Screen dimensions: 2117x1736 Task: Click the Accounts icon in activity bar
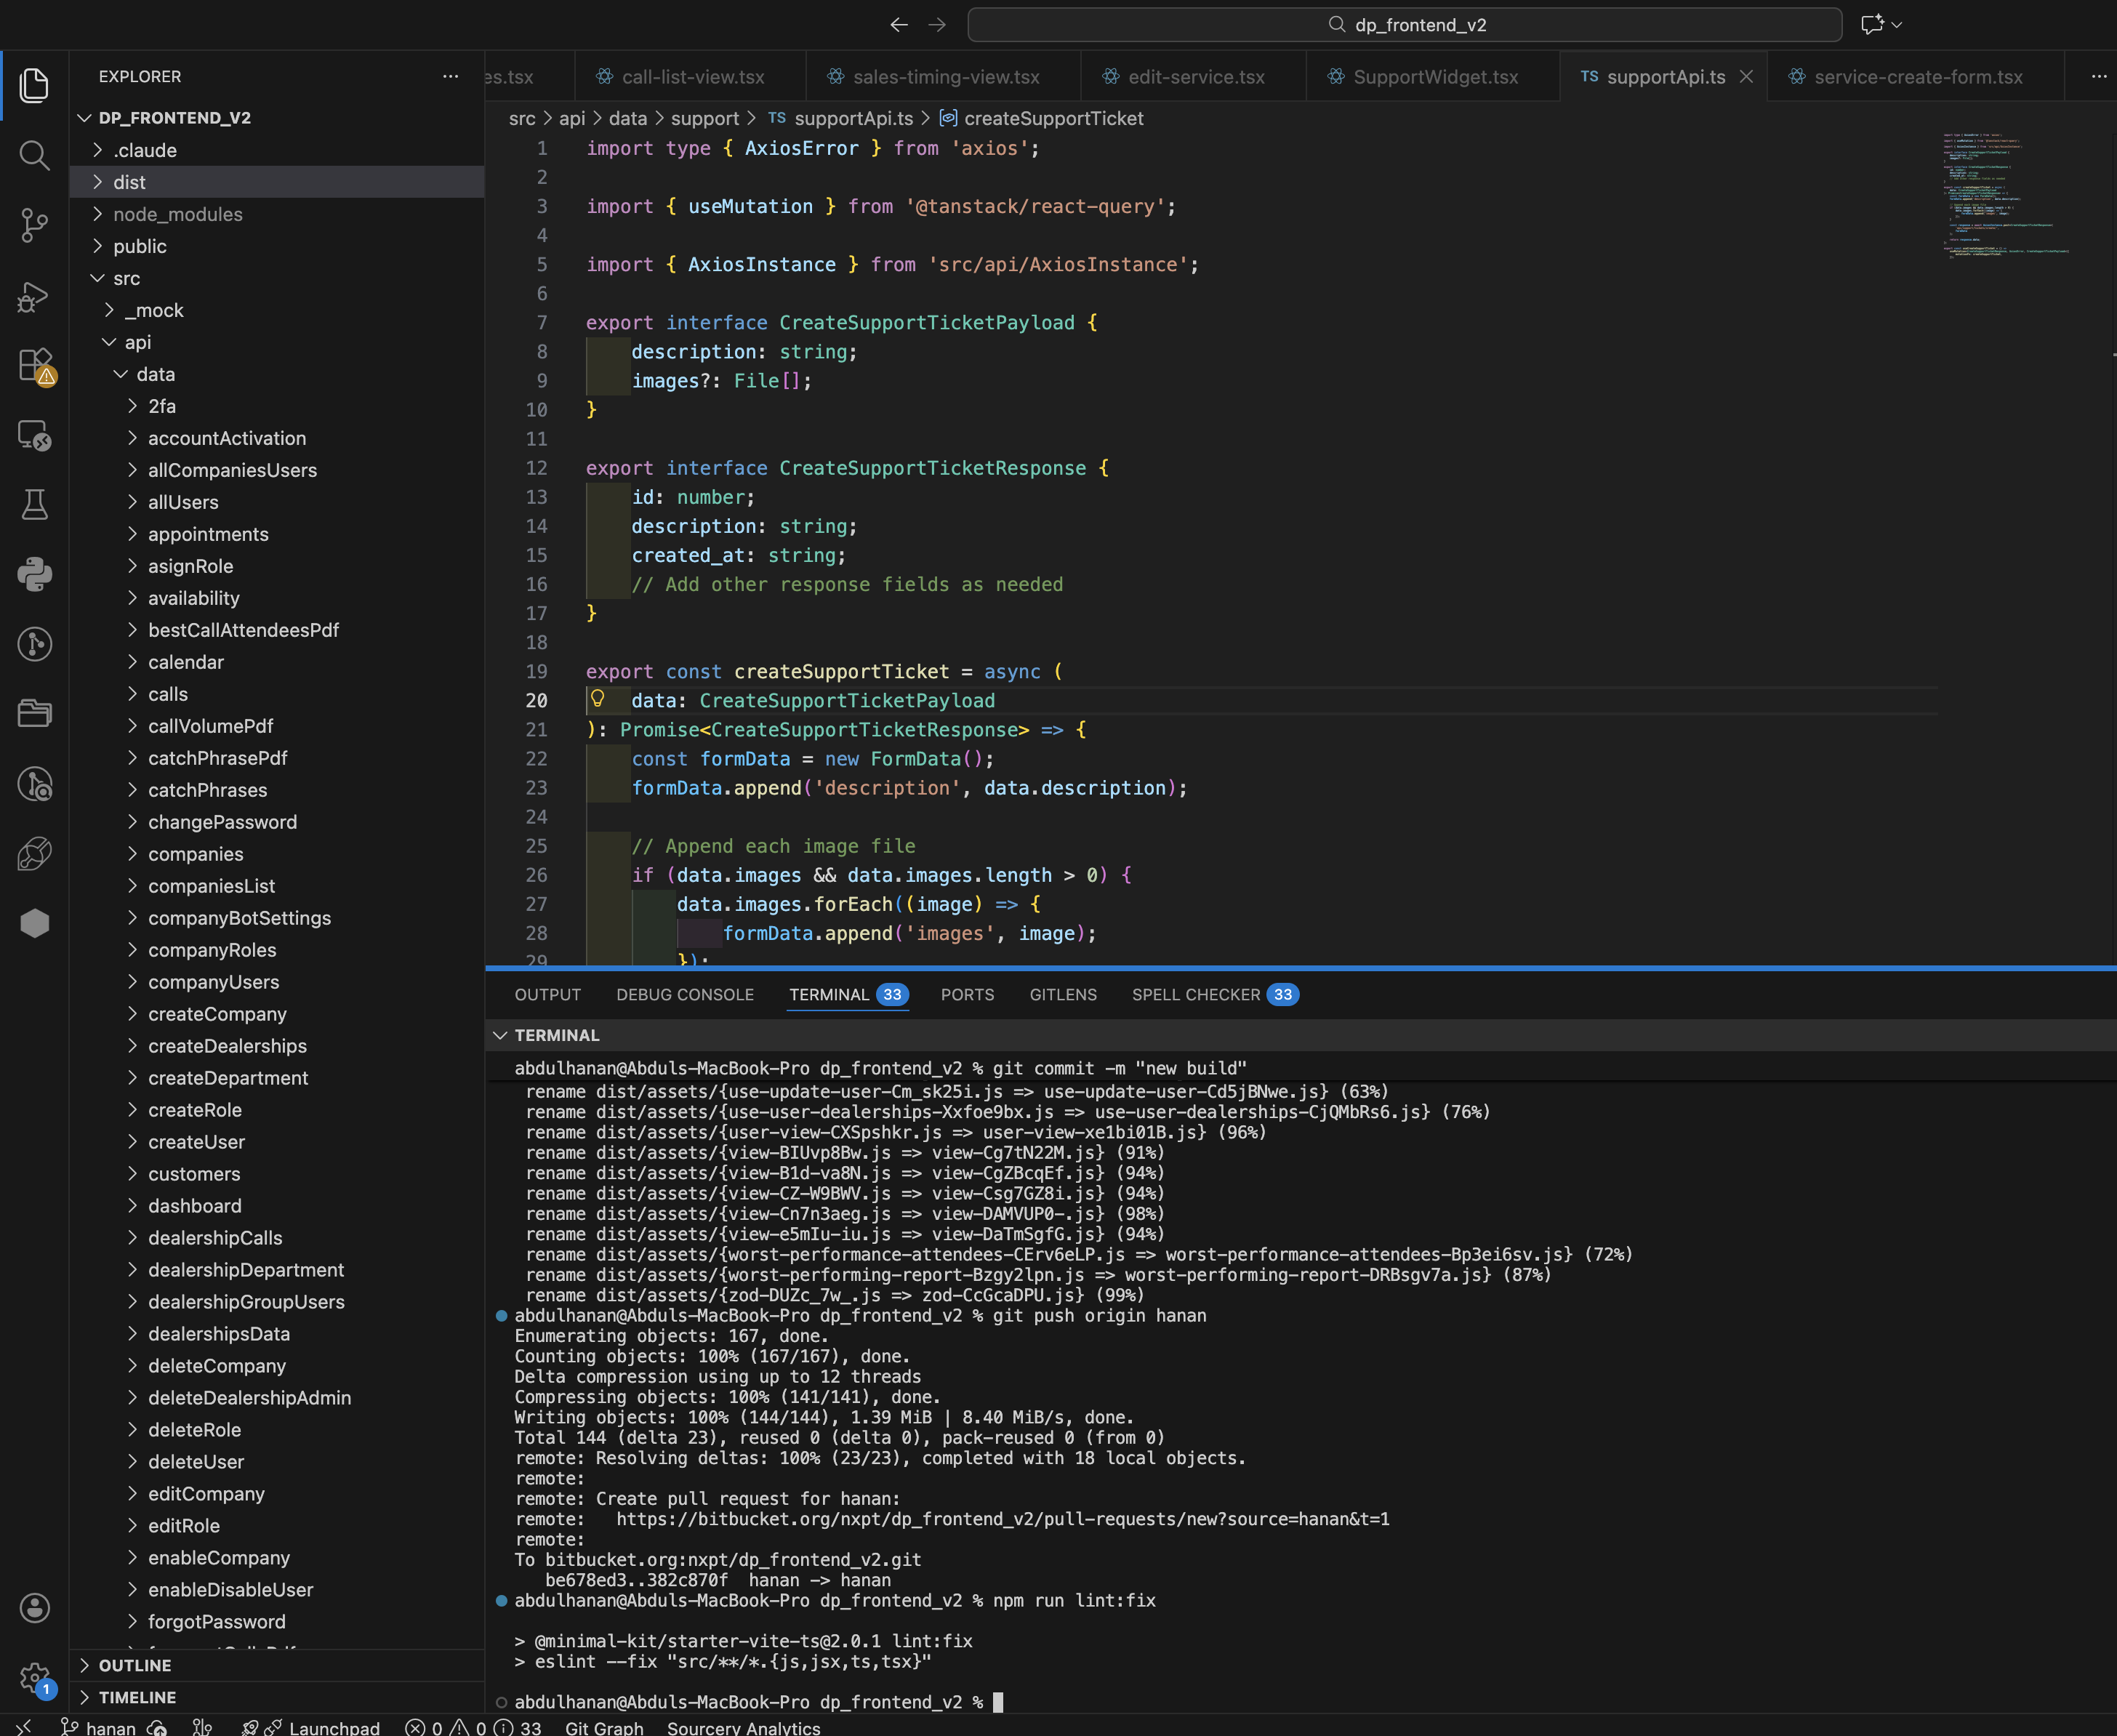34,1607
